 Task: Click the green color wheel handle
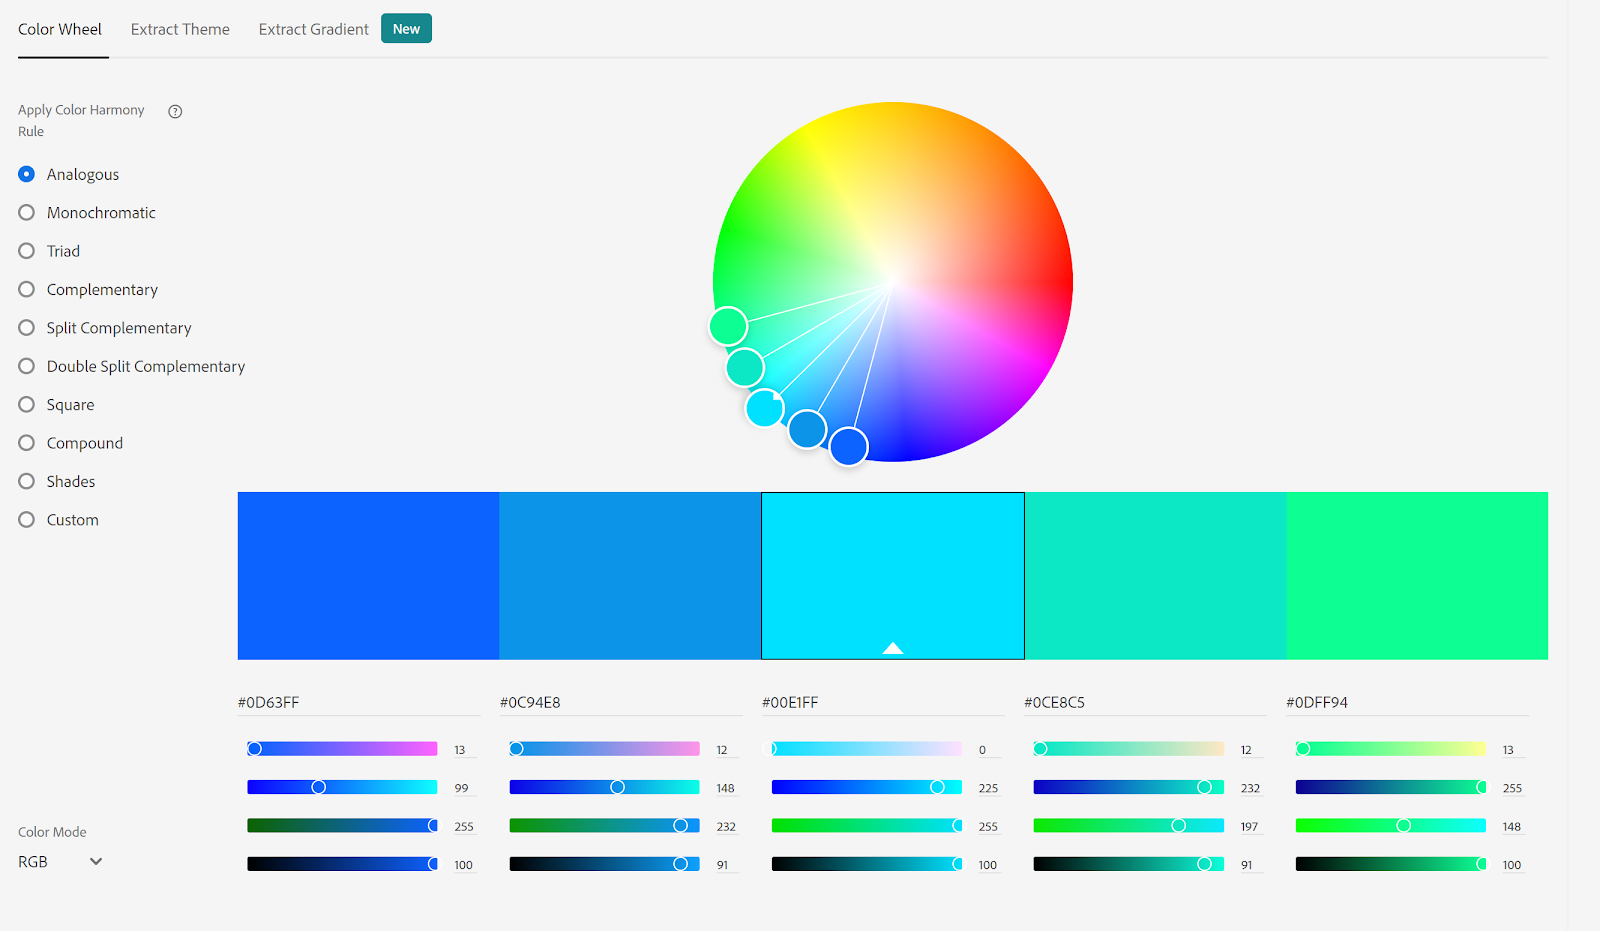tap(728, 326)
